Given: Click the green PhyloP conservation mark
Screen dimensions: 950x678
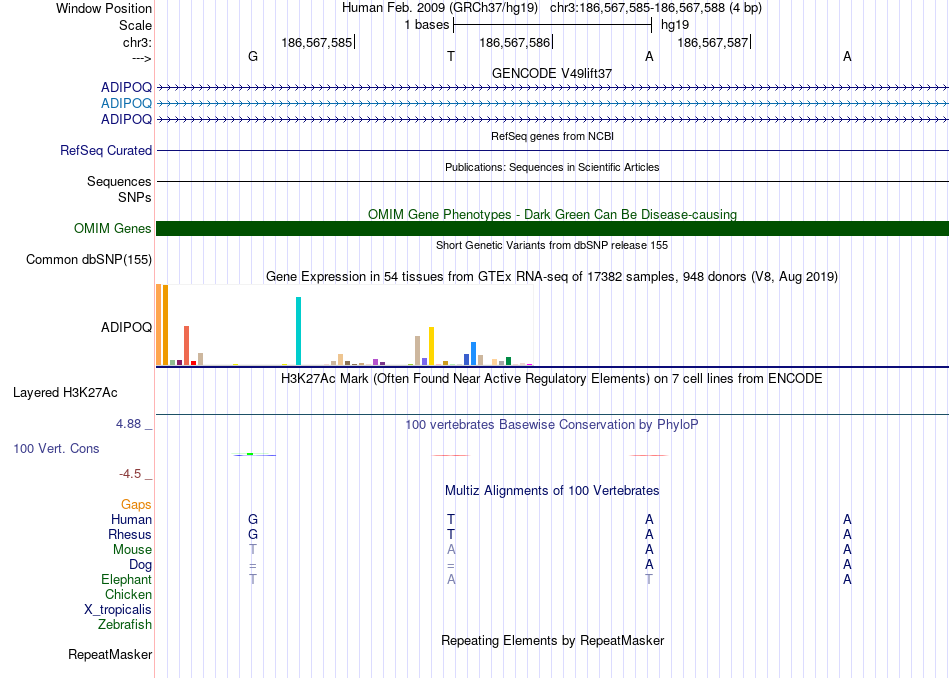Looking at the screenshot, I should point(250,454).
